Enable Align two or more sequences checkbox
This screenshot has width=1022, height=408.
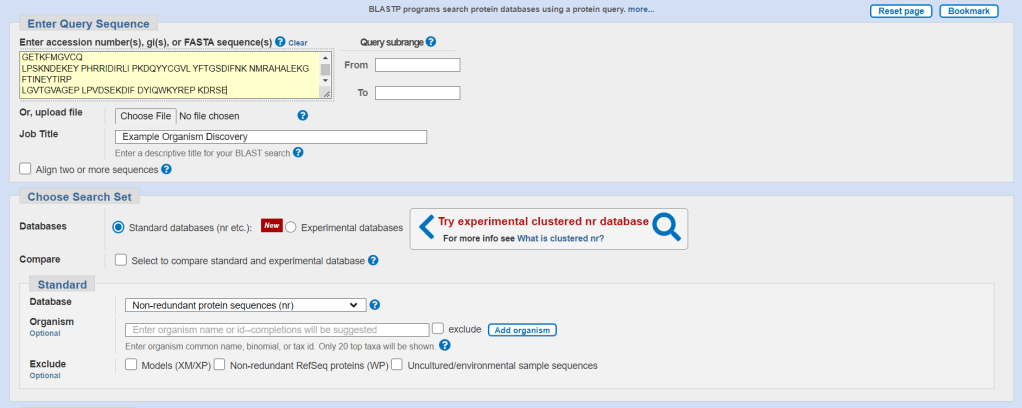(26, 170)
